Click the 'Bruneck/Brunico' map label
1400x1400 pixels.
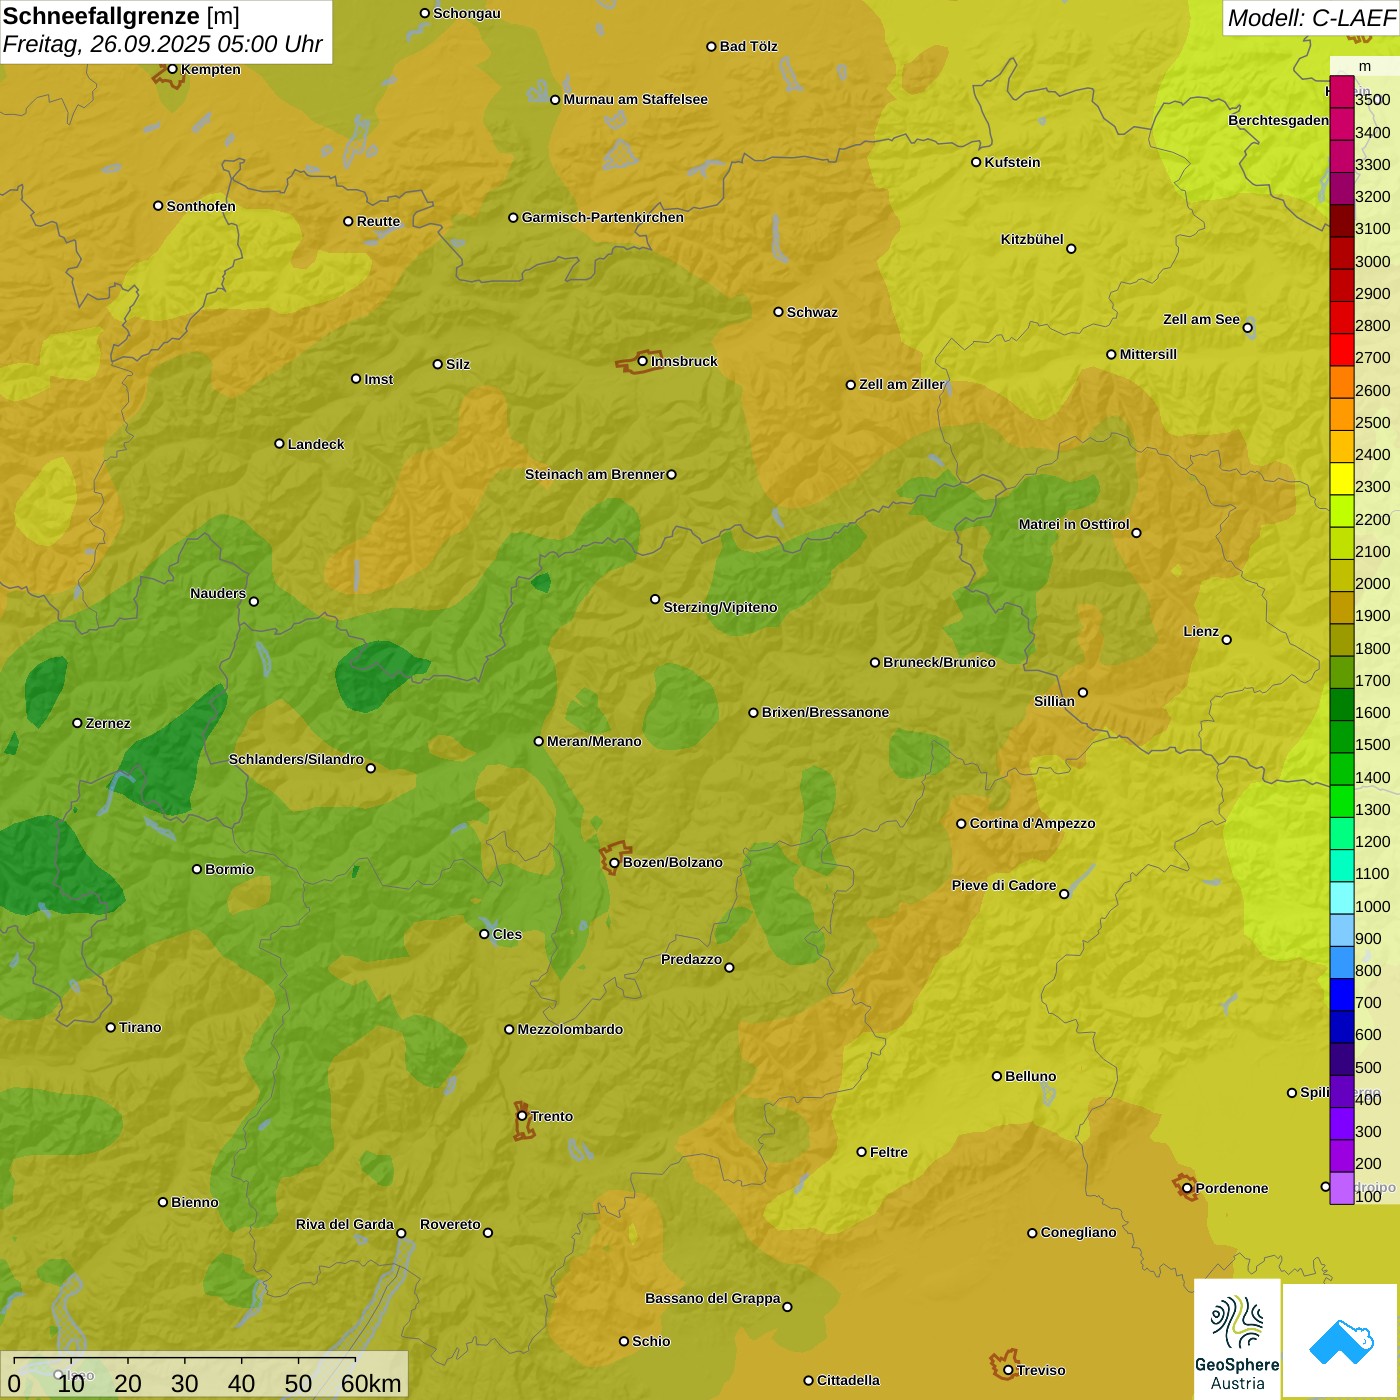pos(939,662)
